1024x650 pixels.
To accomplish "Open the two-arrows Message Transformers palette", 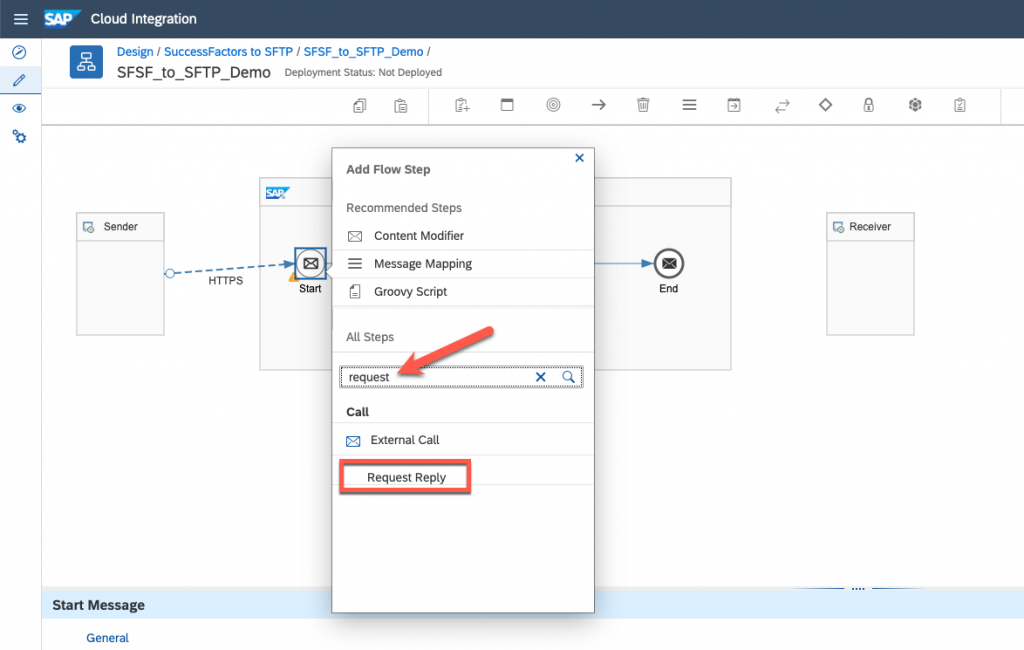I will click(782, 106).
